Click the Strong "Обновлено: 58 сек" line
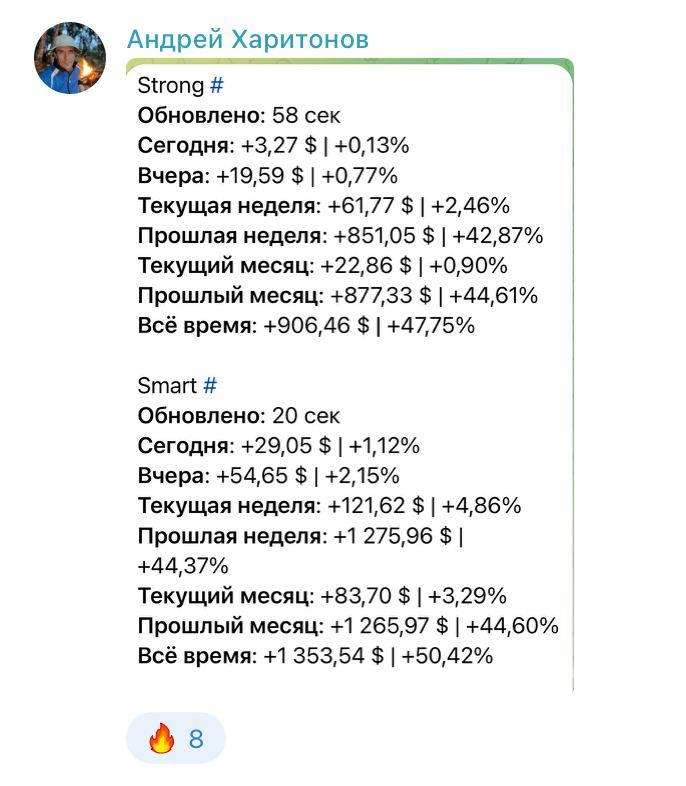Screen dimensions: 686x786 point(239,115)
